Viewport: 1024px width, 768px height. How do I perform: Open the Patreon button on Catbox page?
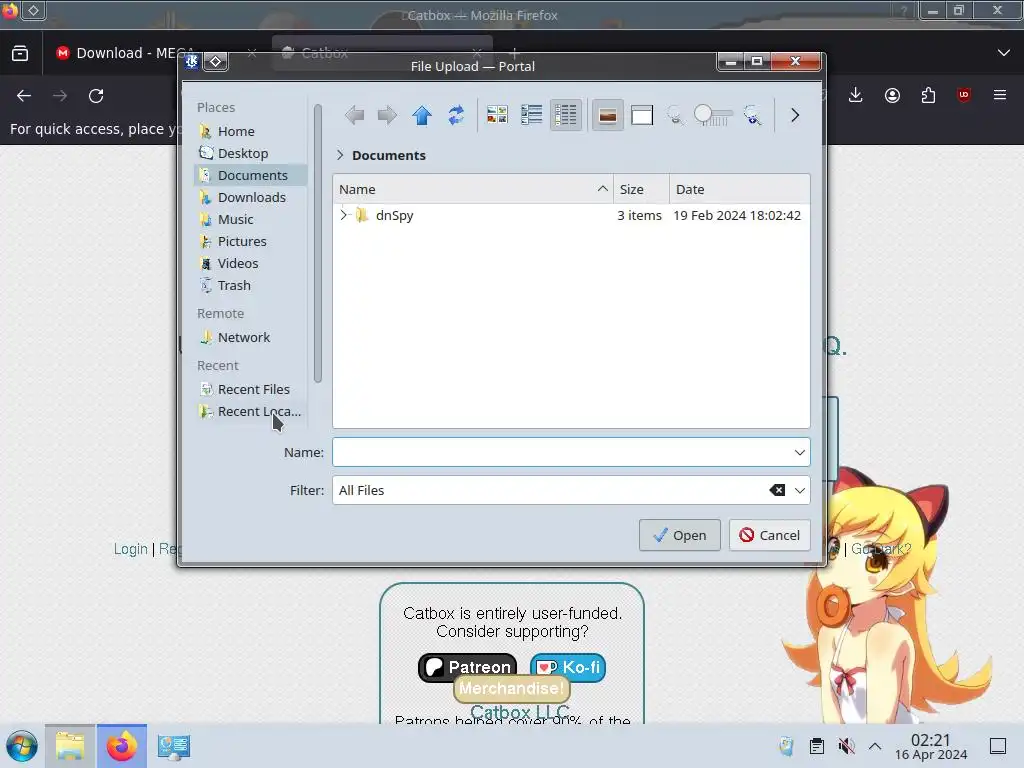[468, 667]
